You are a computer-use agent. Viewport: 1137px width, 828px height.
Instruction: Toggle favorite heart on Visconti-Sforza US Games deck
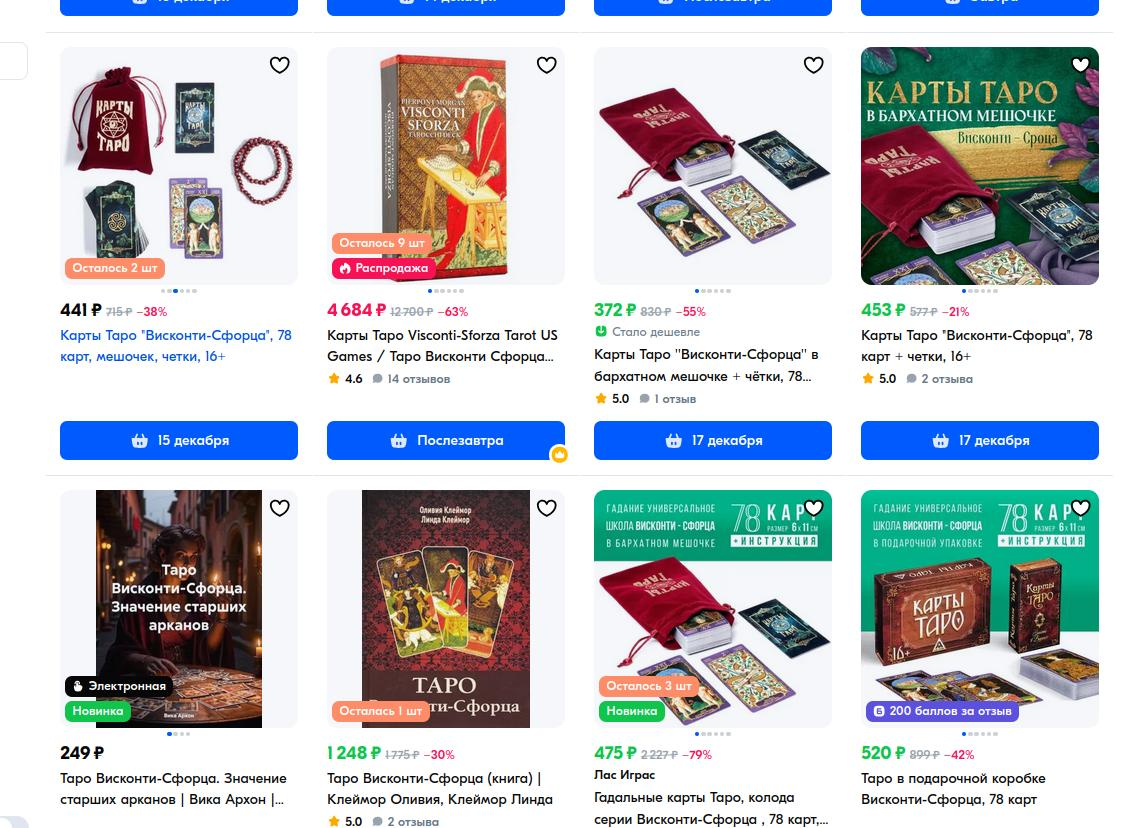pyautogui.click(x=546, y=65)
